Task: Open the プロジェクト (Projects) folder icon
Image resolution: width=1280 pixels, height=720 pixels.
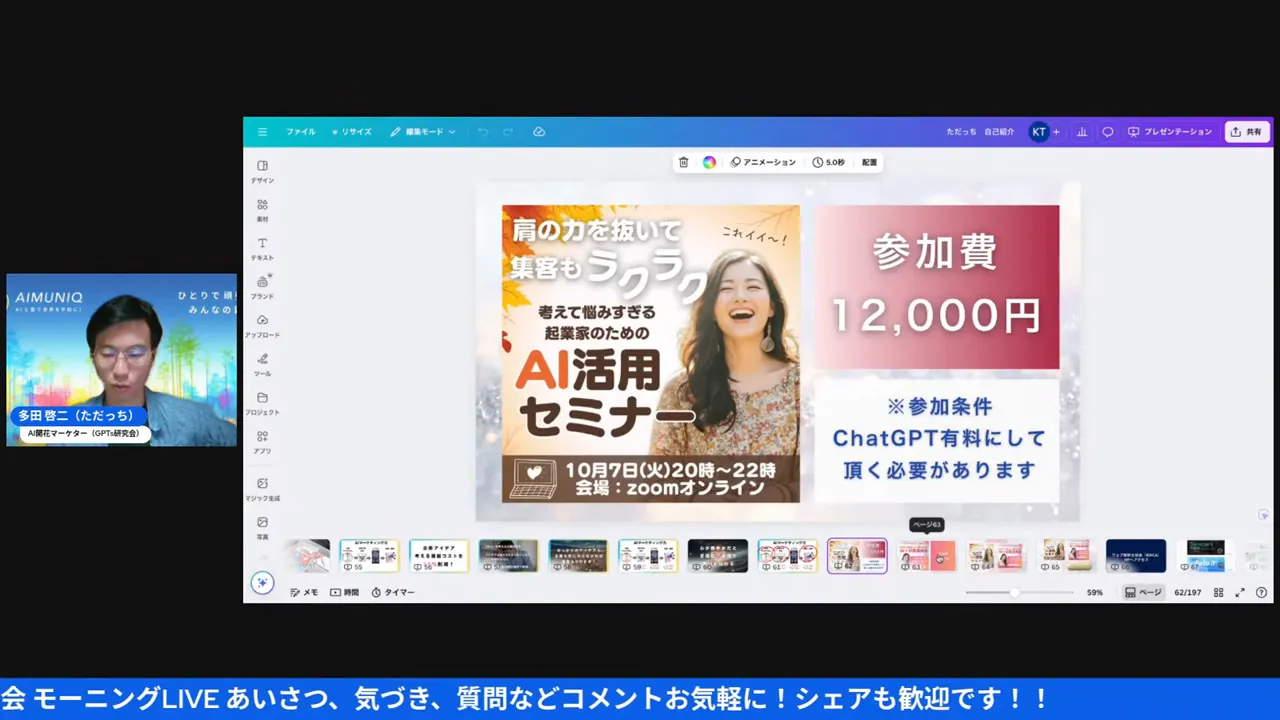Action: click(x=262, y=403)
